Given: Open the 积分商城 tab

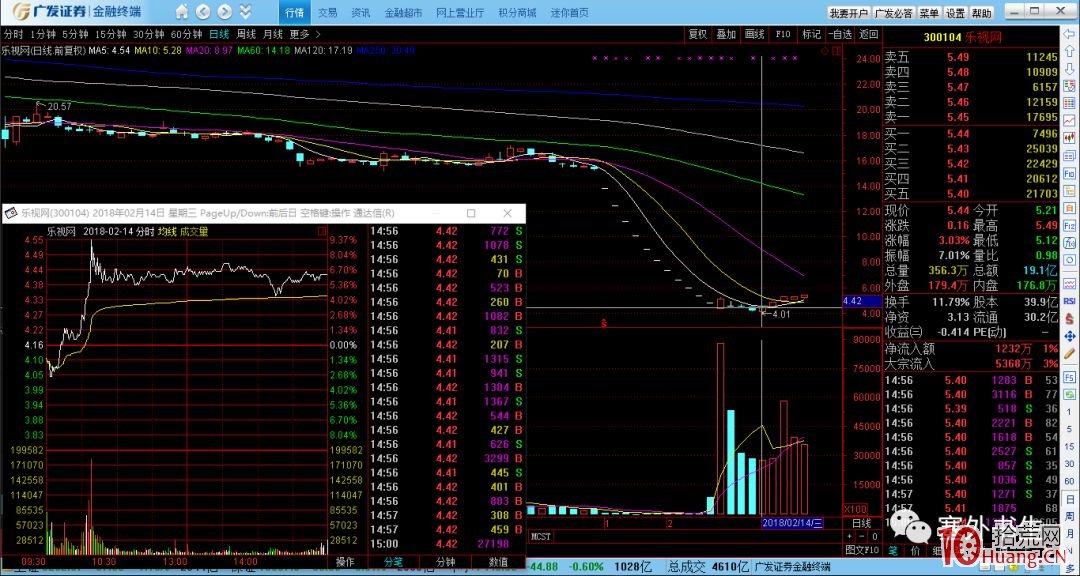Looking at the screenshot, I should point(517,12).
